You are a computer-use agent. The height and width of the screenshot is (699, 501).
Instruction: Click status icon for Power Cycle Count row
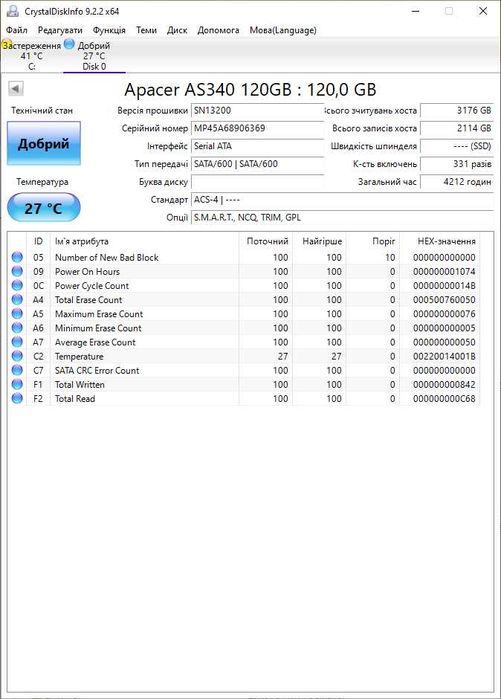pos(17,285)
